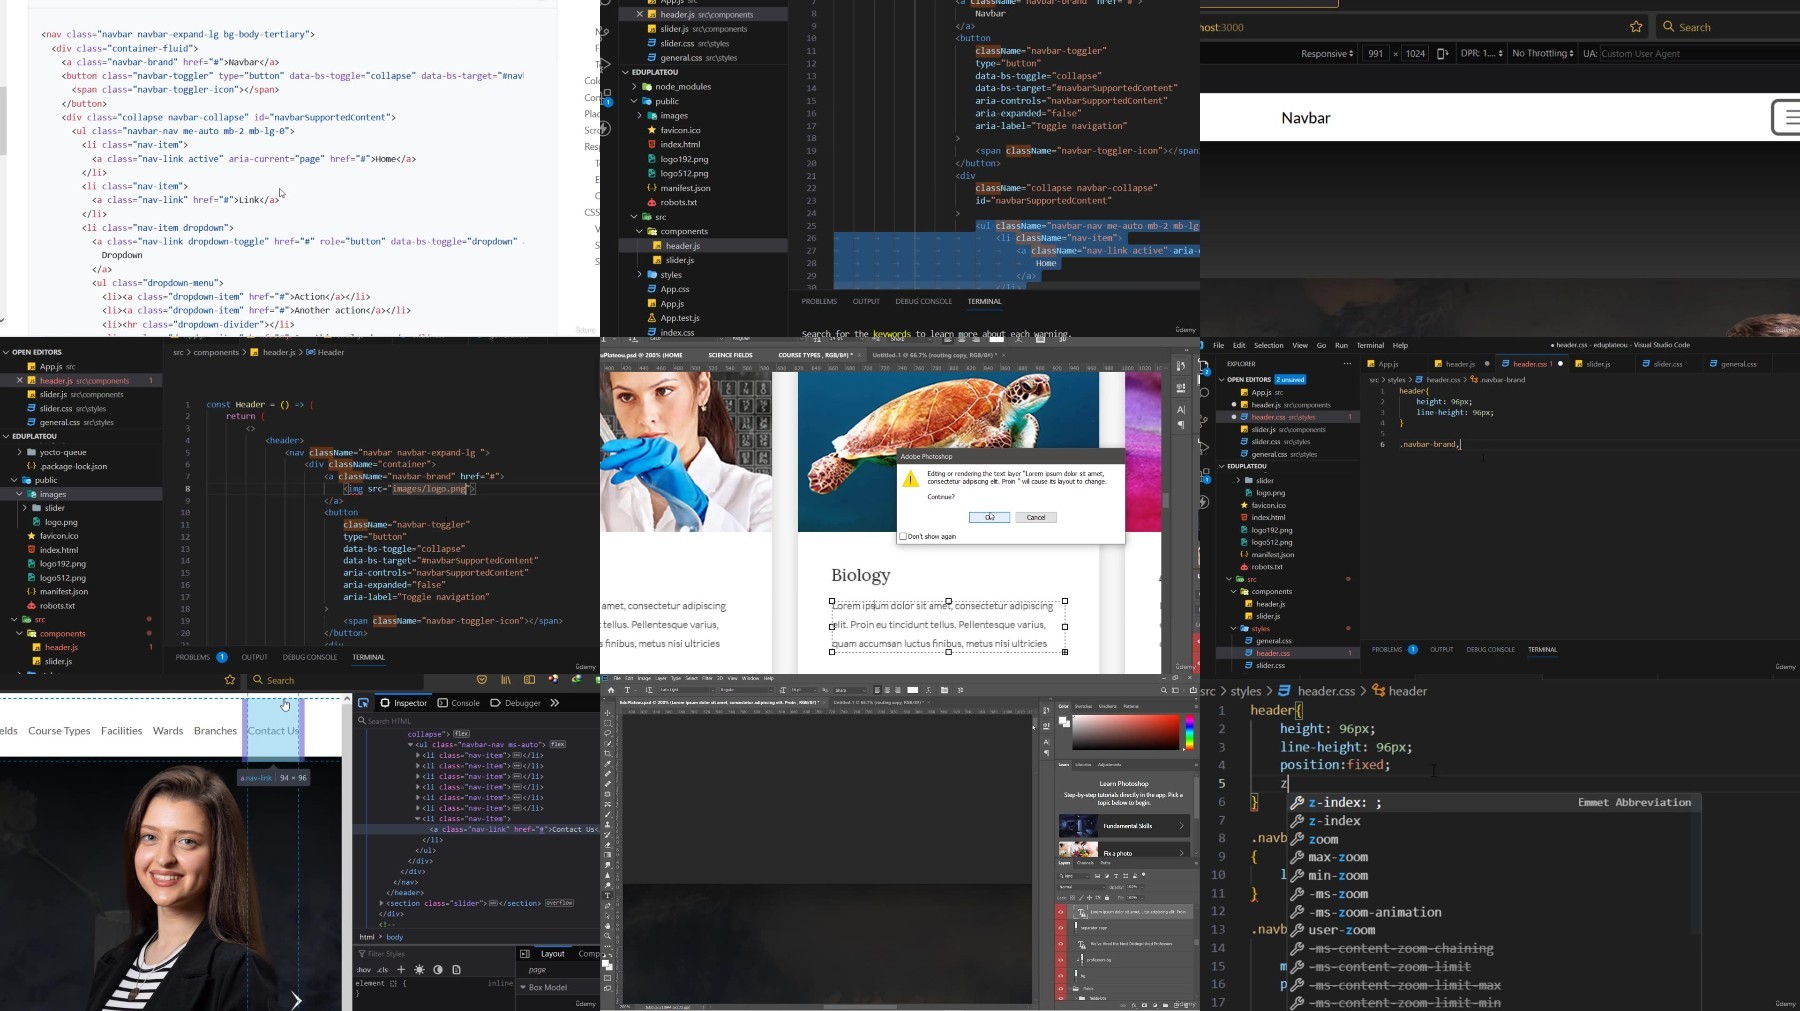The width and height of the screenshot is (1800, 1011).
Task: Click the add new rule plus icon in DevTools
Action: (401, 970)
